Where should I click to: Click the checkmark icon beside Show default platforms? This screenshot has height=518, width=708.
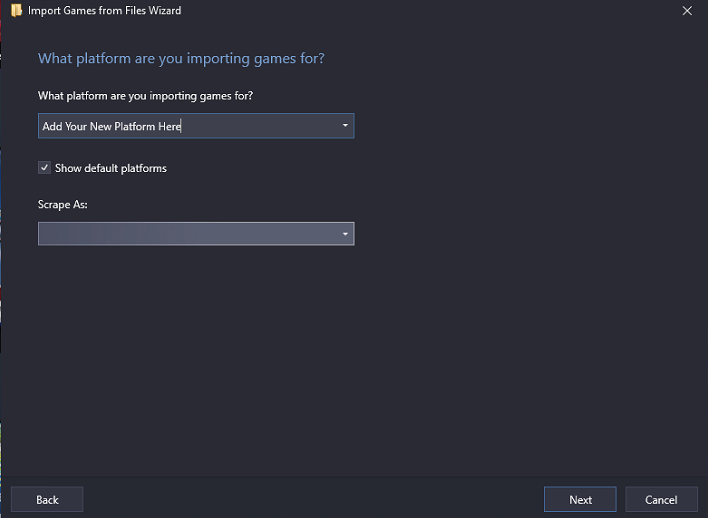click(x=44, y=168)
